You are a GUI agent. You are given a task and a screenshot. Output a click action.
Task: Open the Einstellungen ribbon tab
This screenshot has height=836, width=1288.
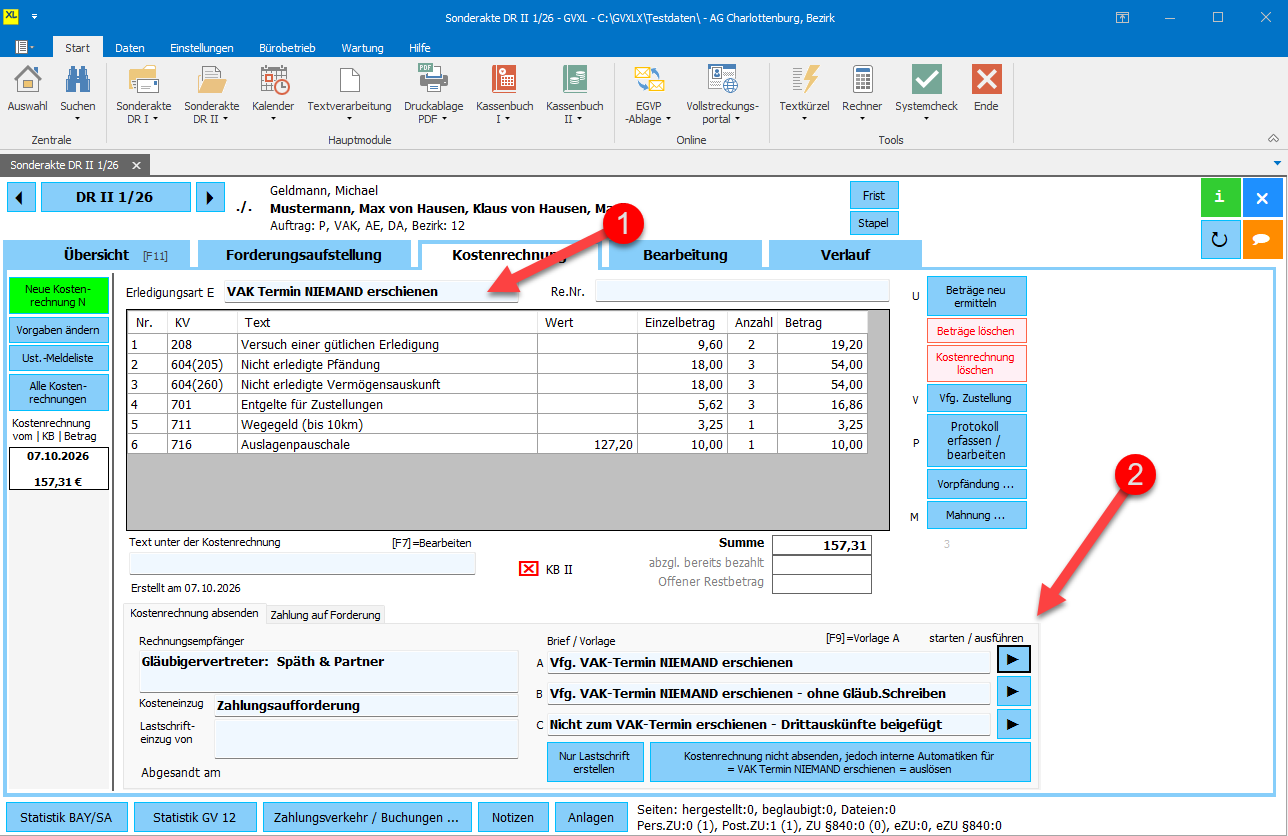(x=202, y=48)
